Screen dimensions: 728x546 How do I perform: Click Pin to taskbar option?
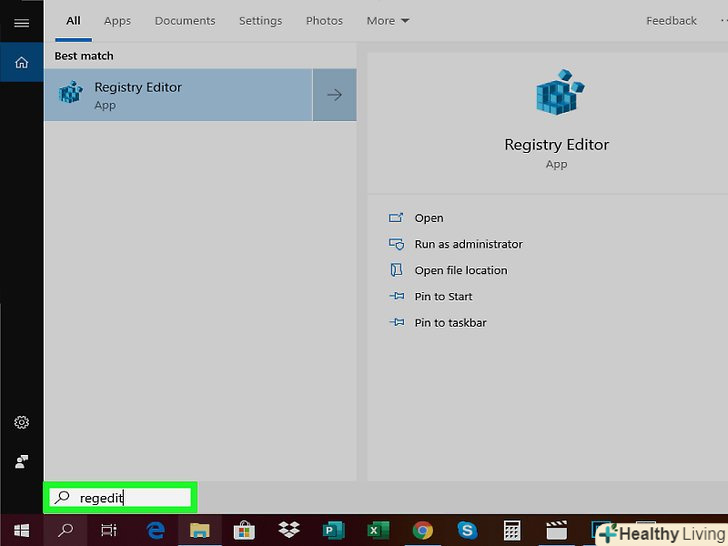click(x=450, y=323)
